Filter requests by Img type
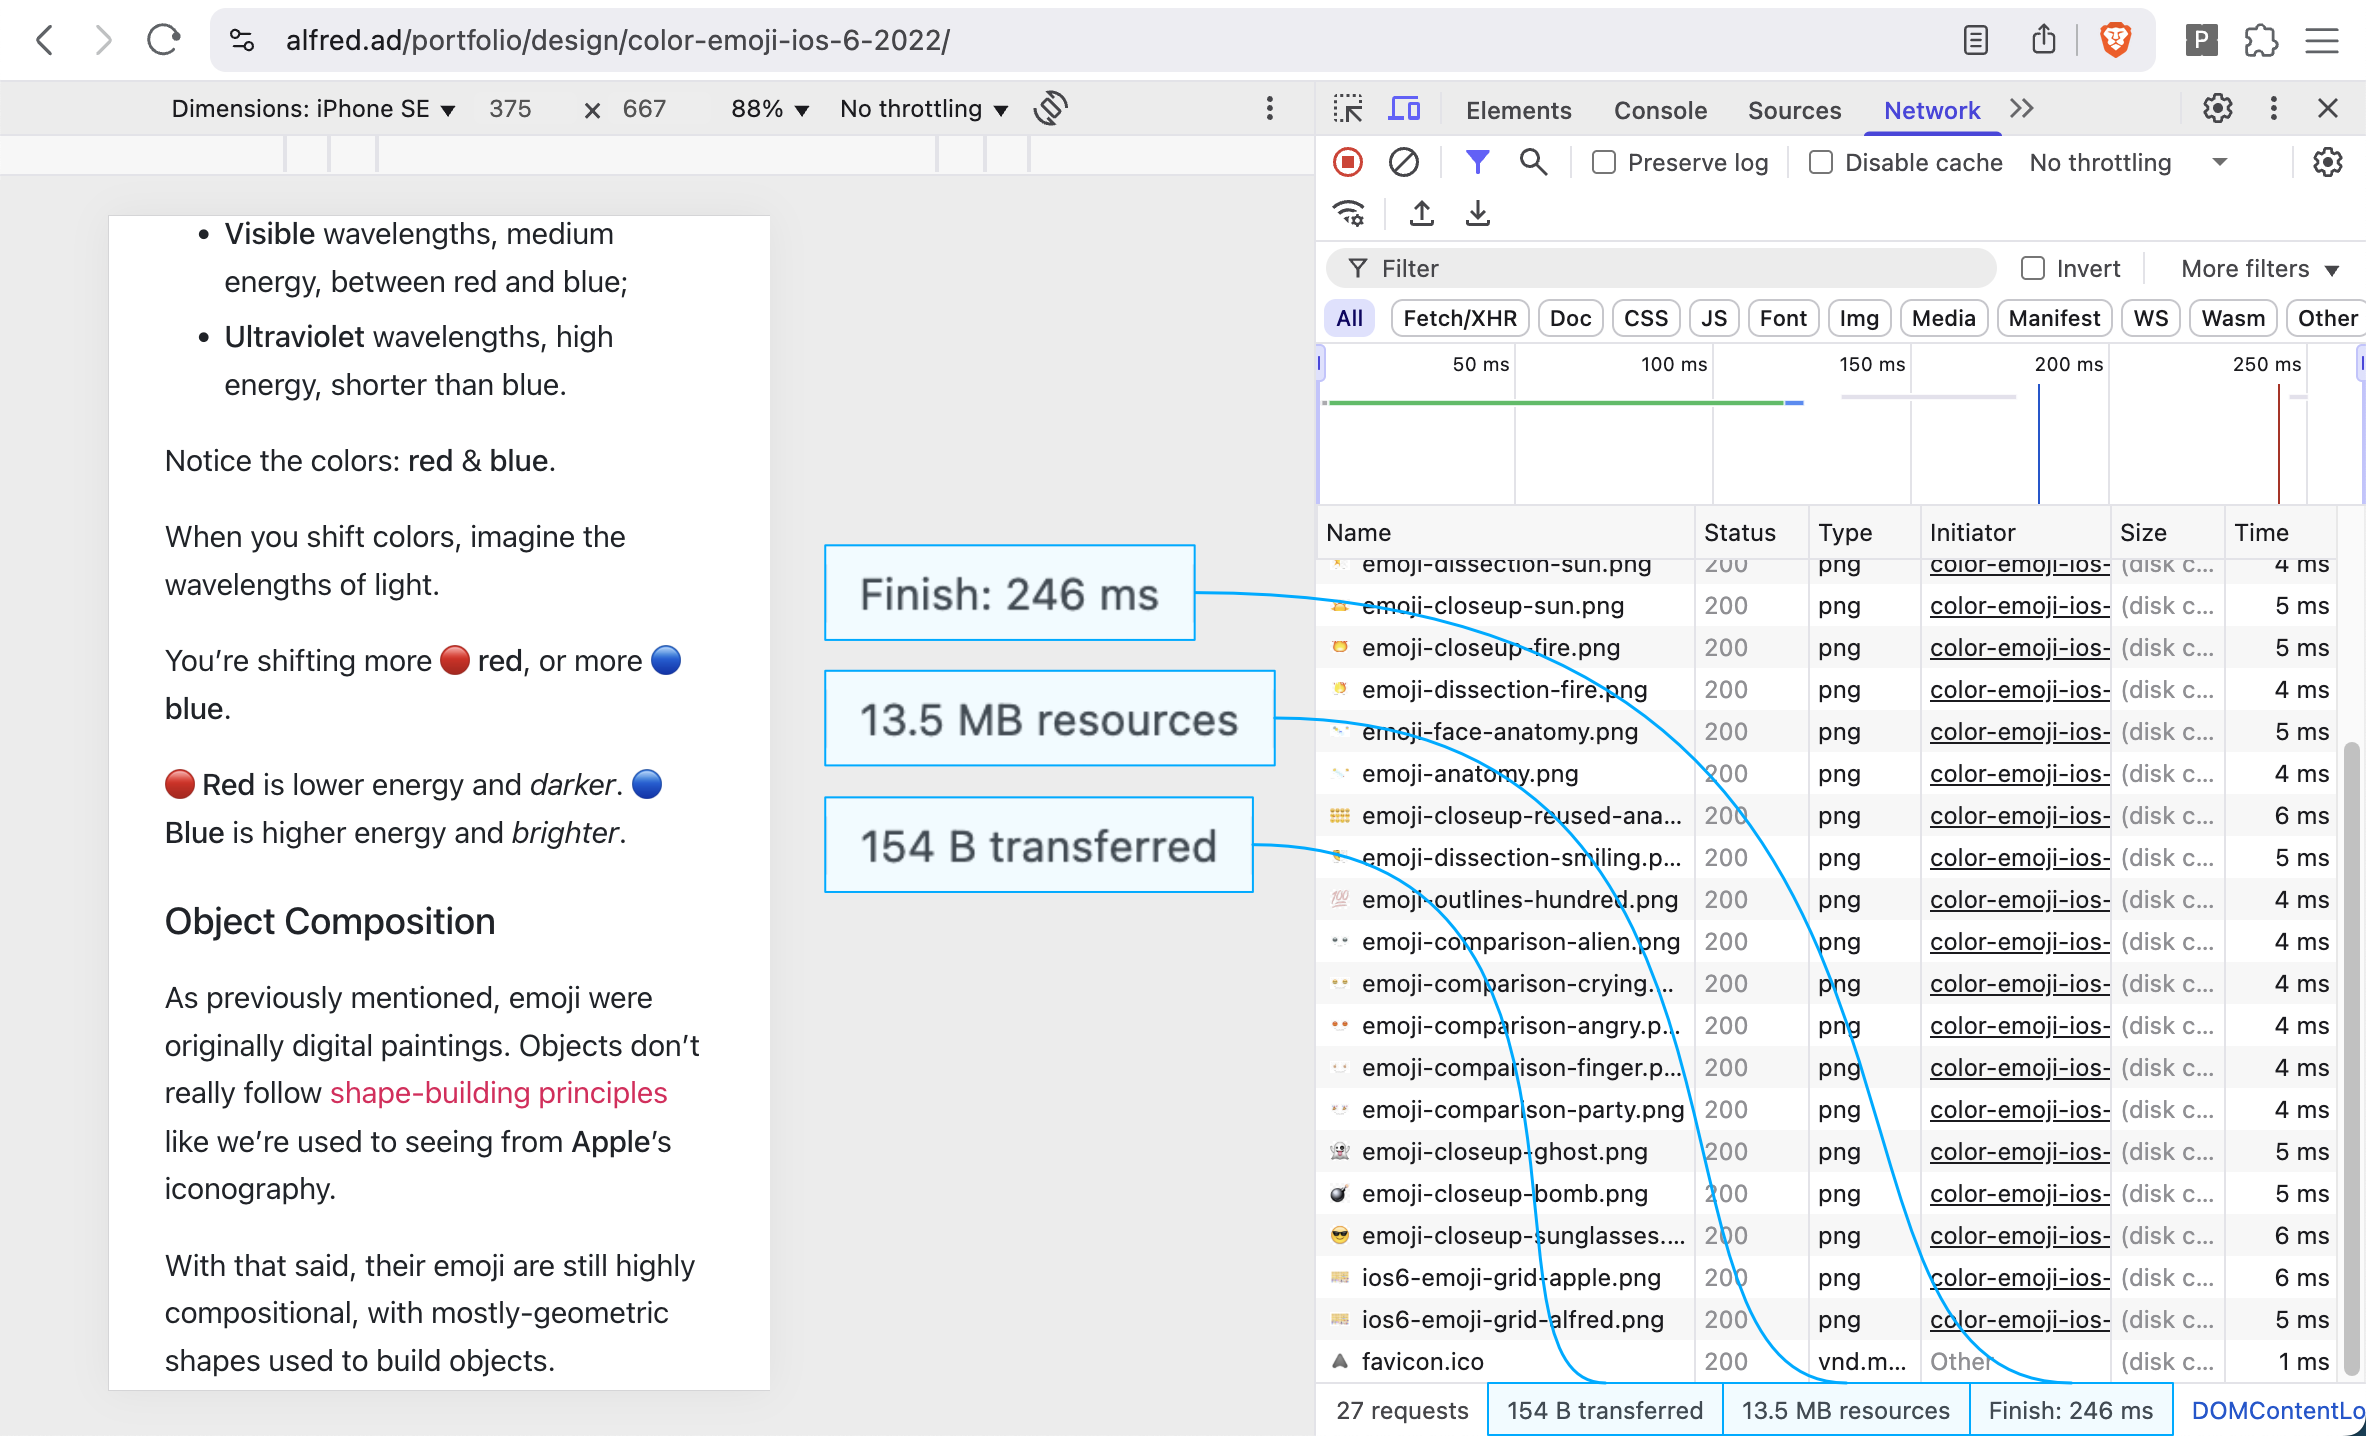This screenshot has height=1436, width=2366. pos(1859,318)
